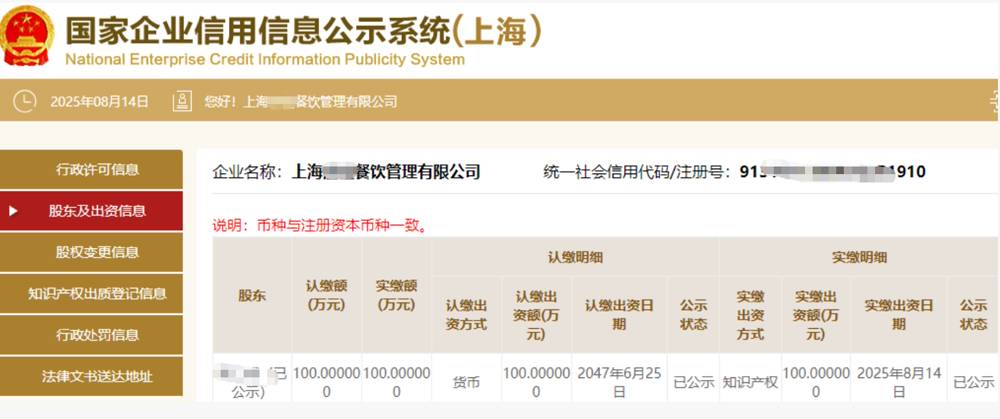Click the 实缴出资日期 column header
The width and height of the screenshot is (1000, 419).
coord(899,315)
